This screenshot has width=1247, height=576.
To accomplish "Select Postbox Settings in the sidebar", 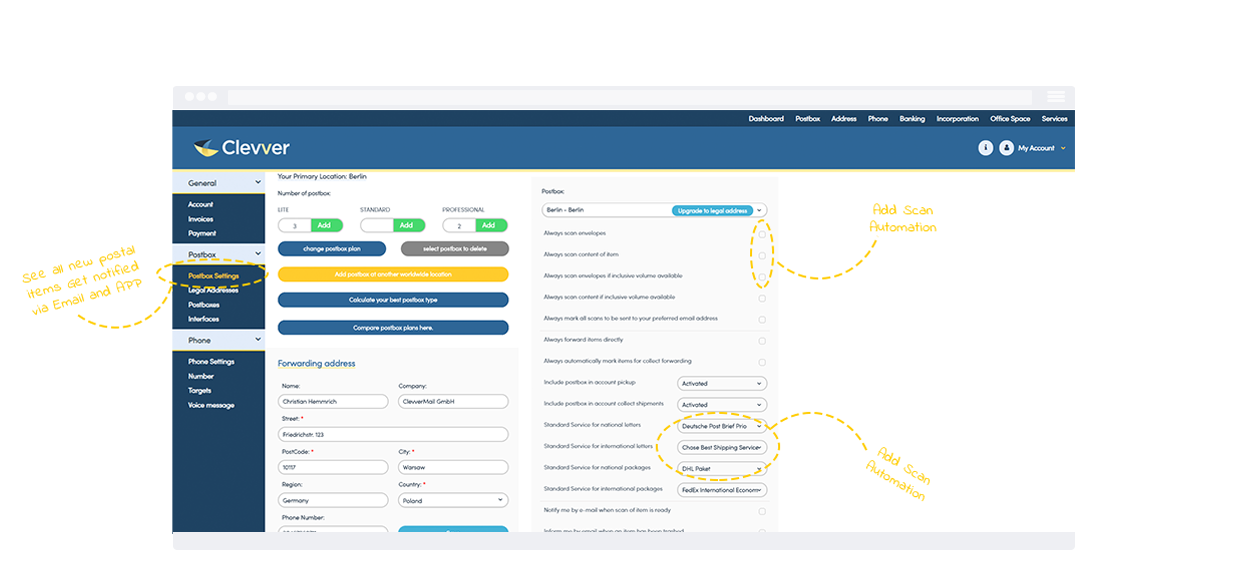I will coord(213,275).
